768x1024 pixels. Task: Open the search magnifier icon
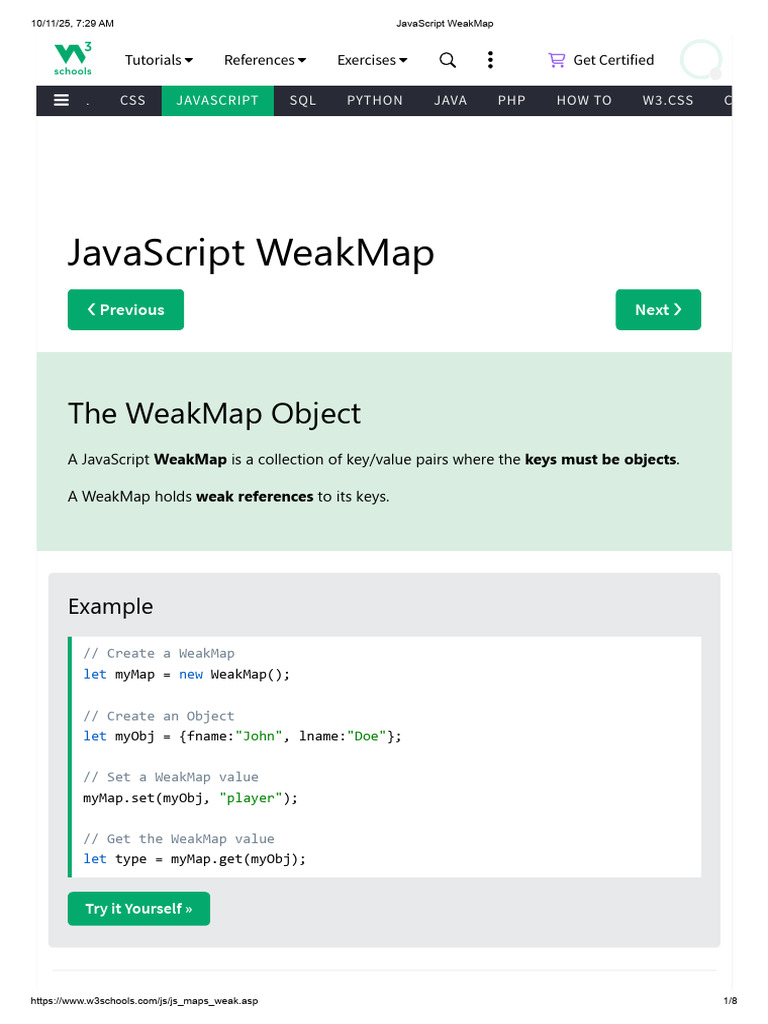click(447, 60)
